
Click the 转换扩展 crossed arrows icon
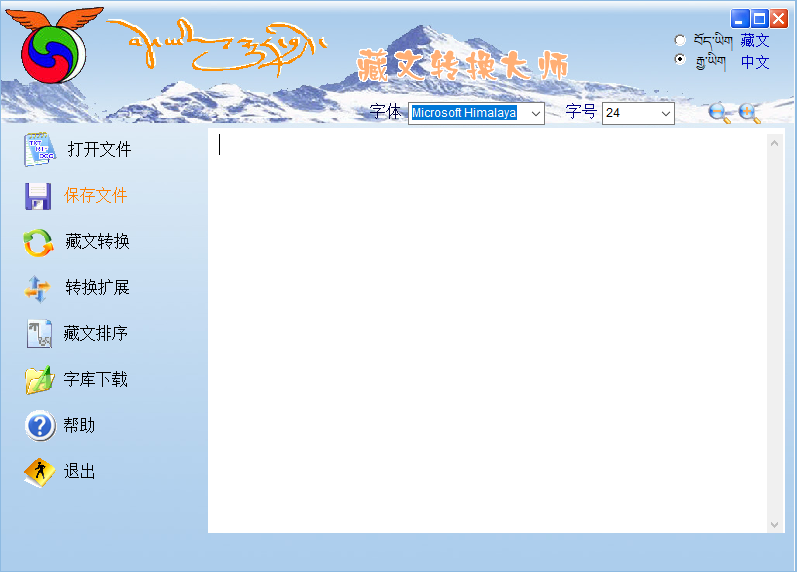pos(37,289)
